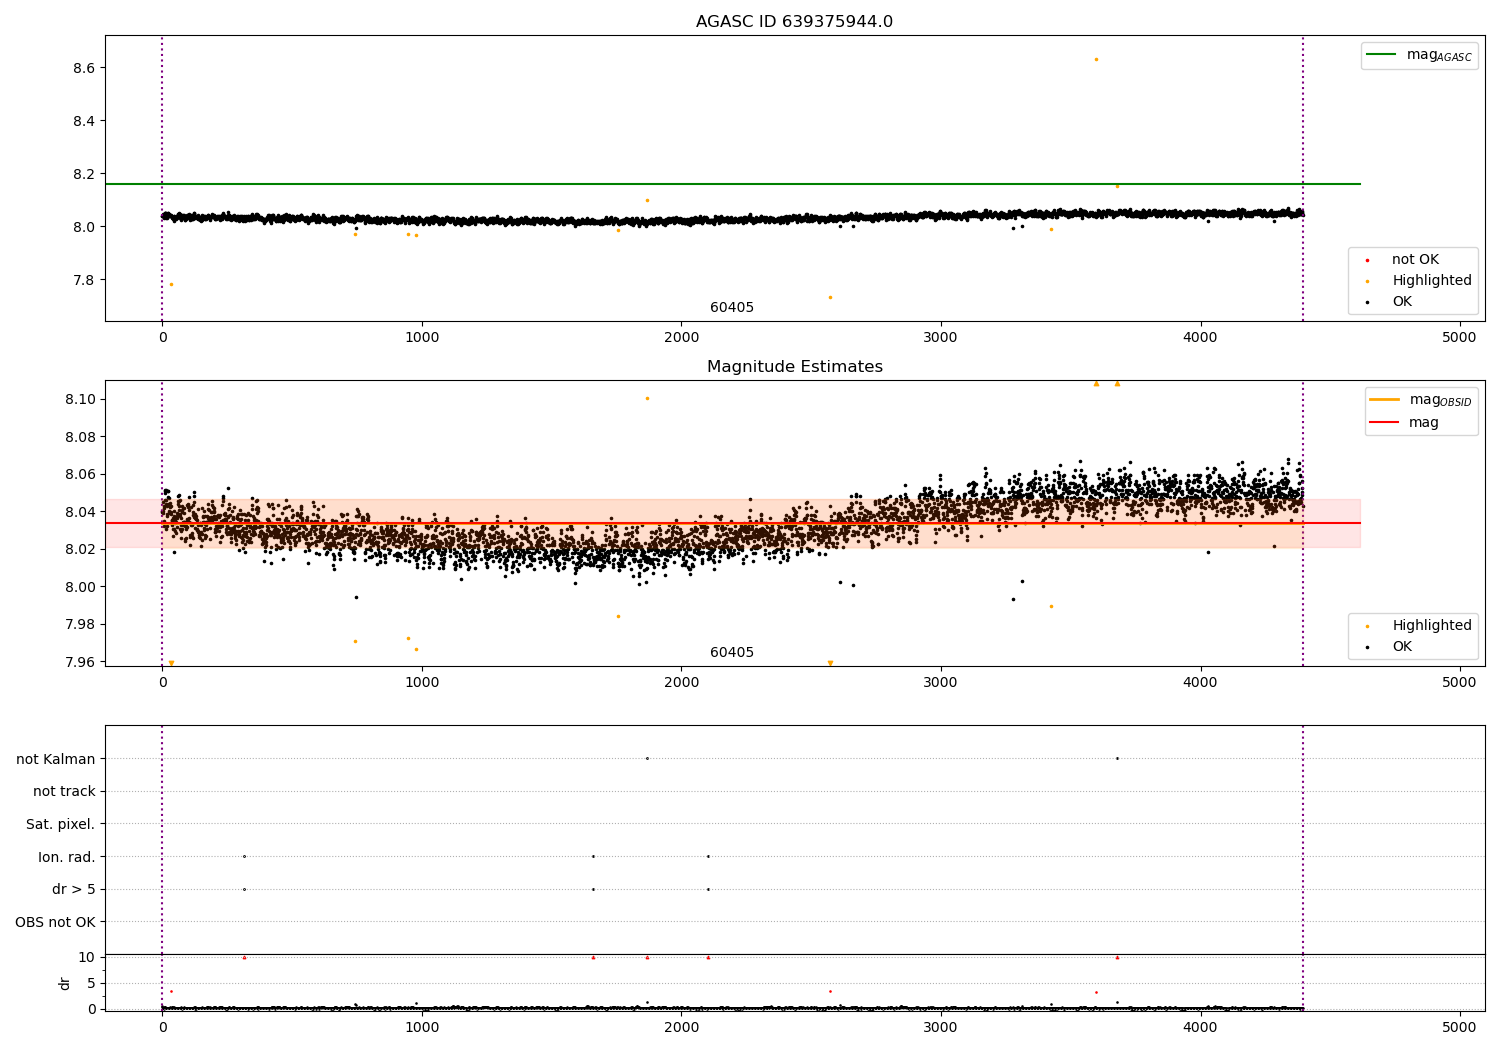Click the 'Sat. pixel.' row label
1500x1050 pixels.
pos(61,824)
